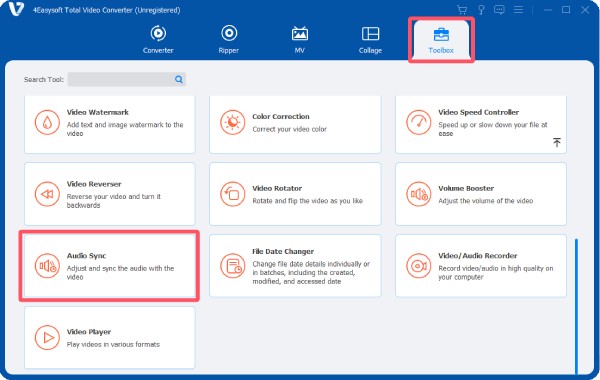The width and height of the screenshot is (600, 380).
Task: Open the Converter tab
Action: point(158,39)
